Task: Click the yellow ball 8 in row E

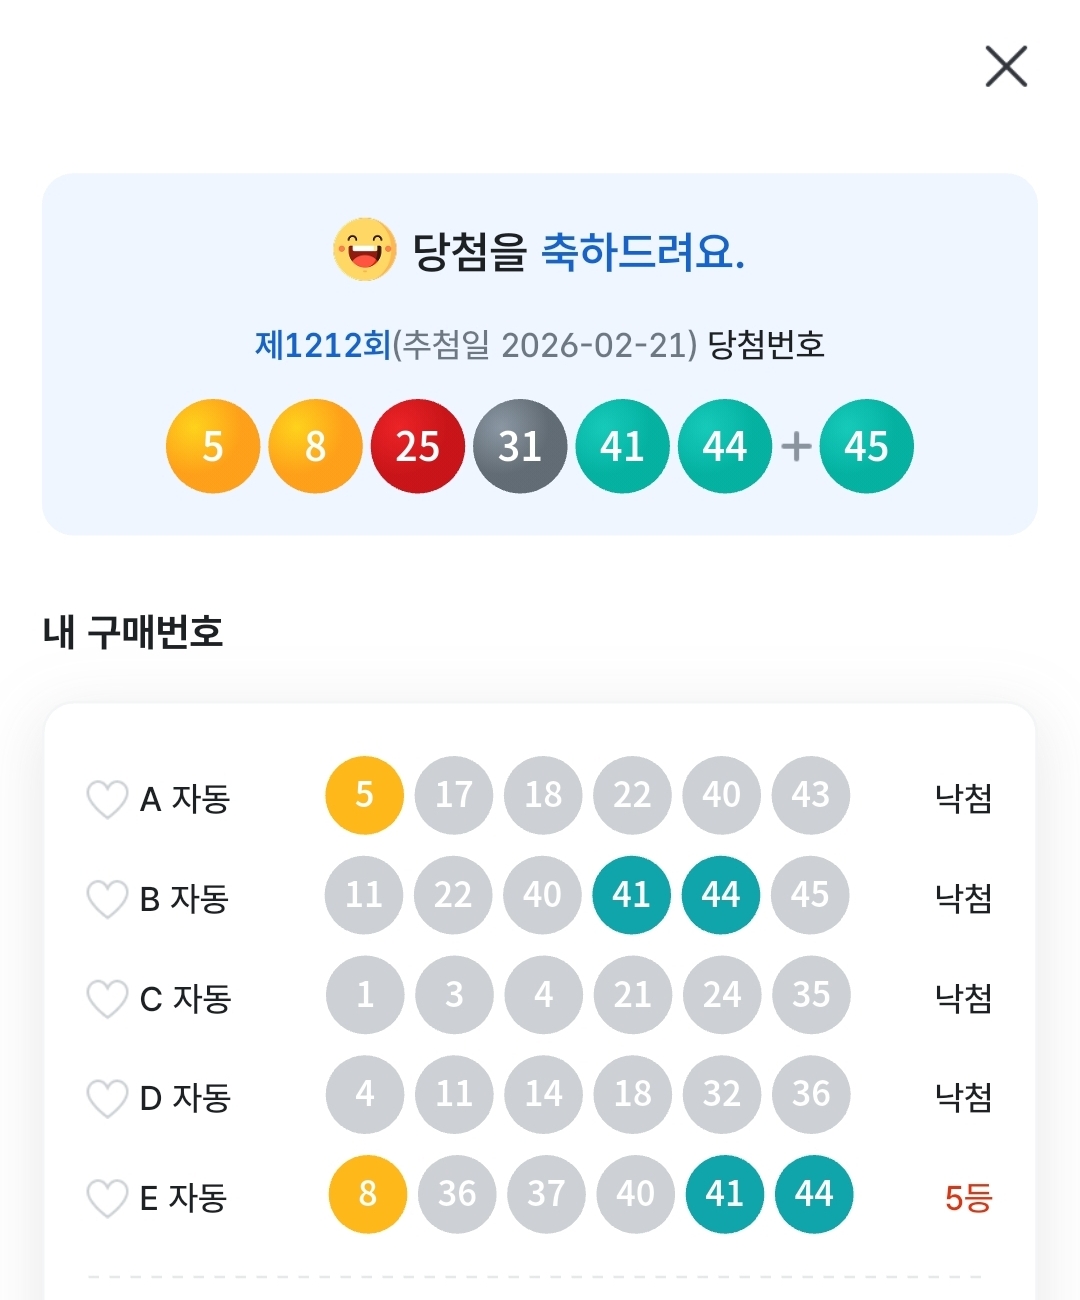Action: pyautogui.click(x=367, y=1193)
